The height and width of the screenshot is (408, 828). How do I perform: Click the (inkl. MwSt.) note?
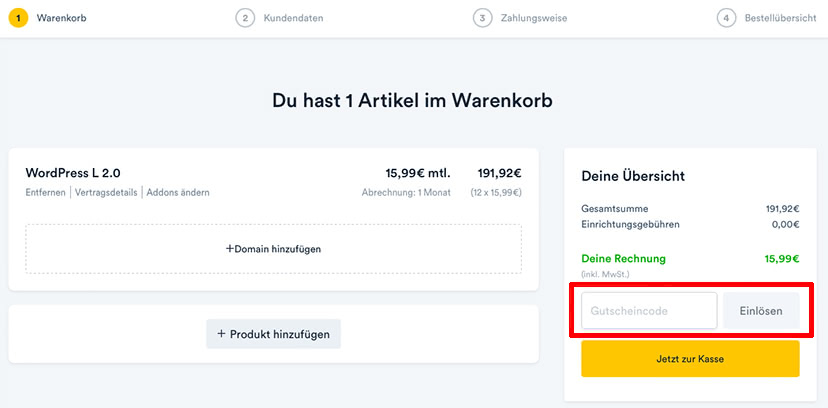606,274
